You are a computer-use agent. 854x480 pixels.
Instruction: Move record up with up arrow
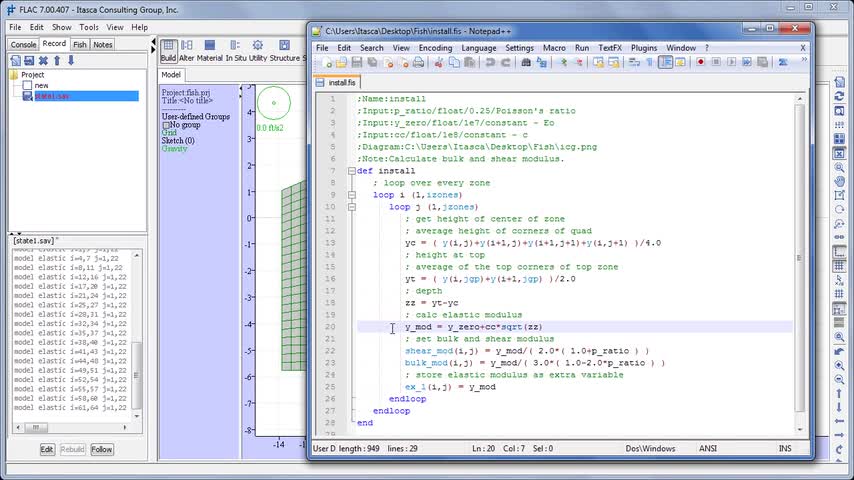(x=57, y=61)
